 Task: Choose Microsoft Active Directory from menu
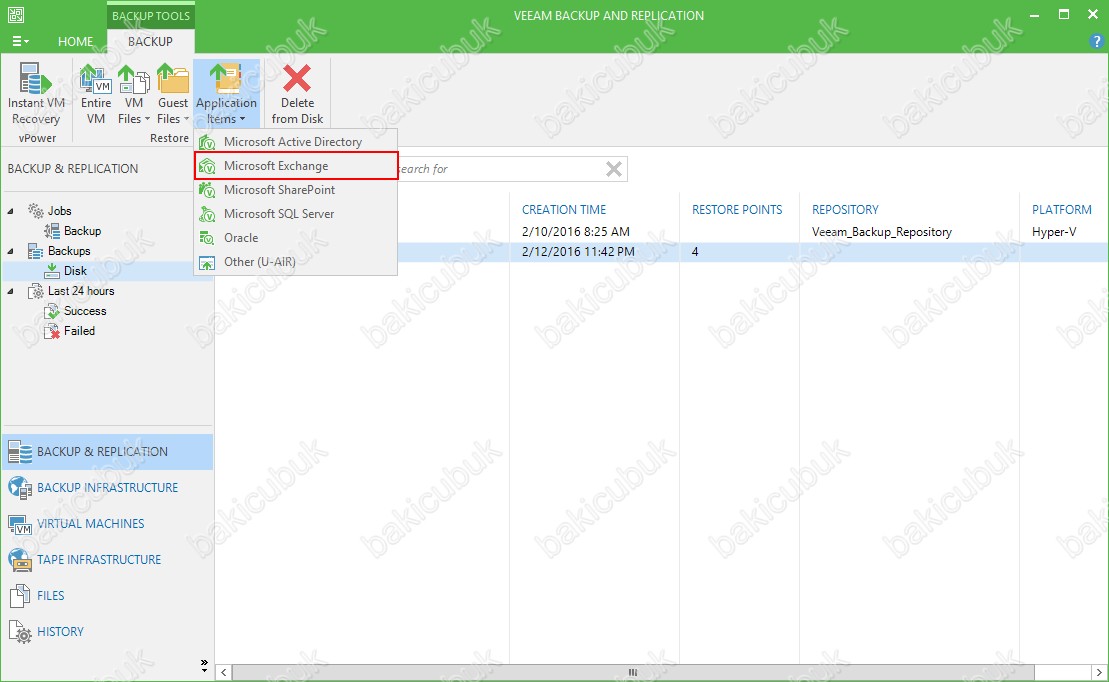pos(296,141)
